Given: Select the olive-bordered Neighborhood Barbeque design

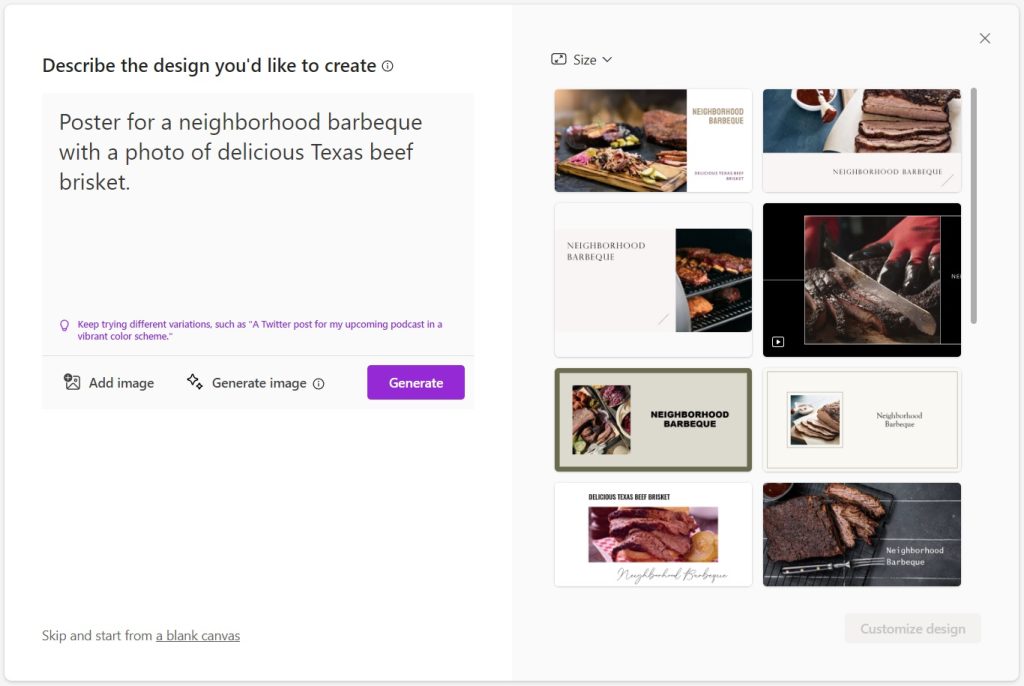Looking at the screenshot, I should click(653, 420).
